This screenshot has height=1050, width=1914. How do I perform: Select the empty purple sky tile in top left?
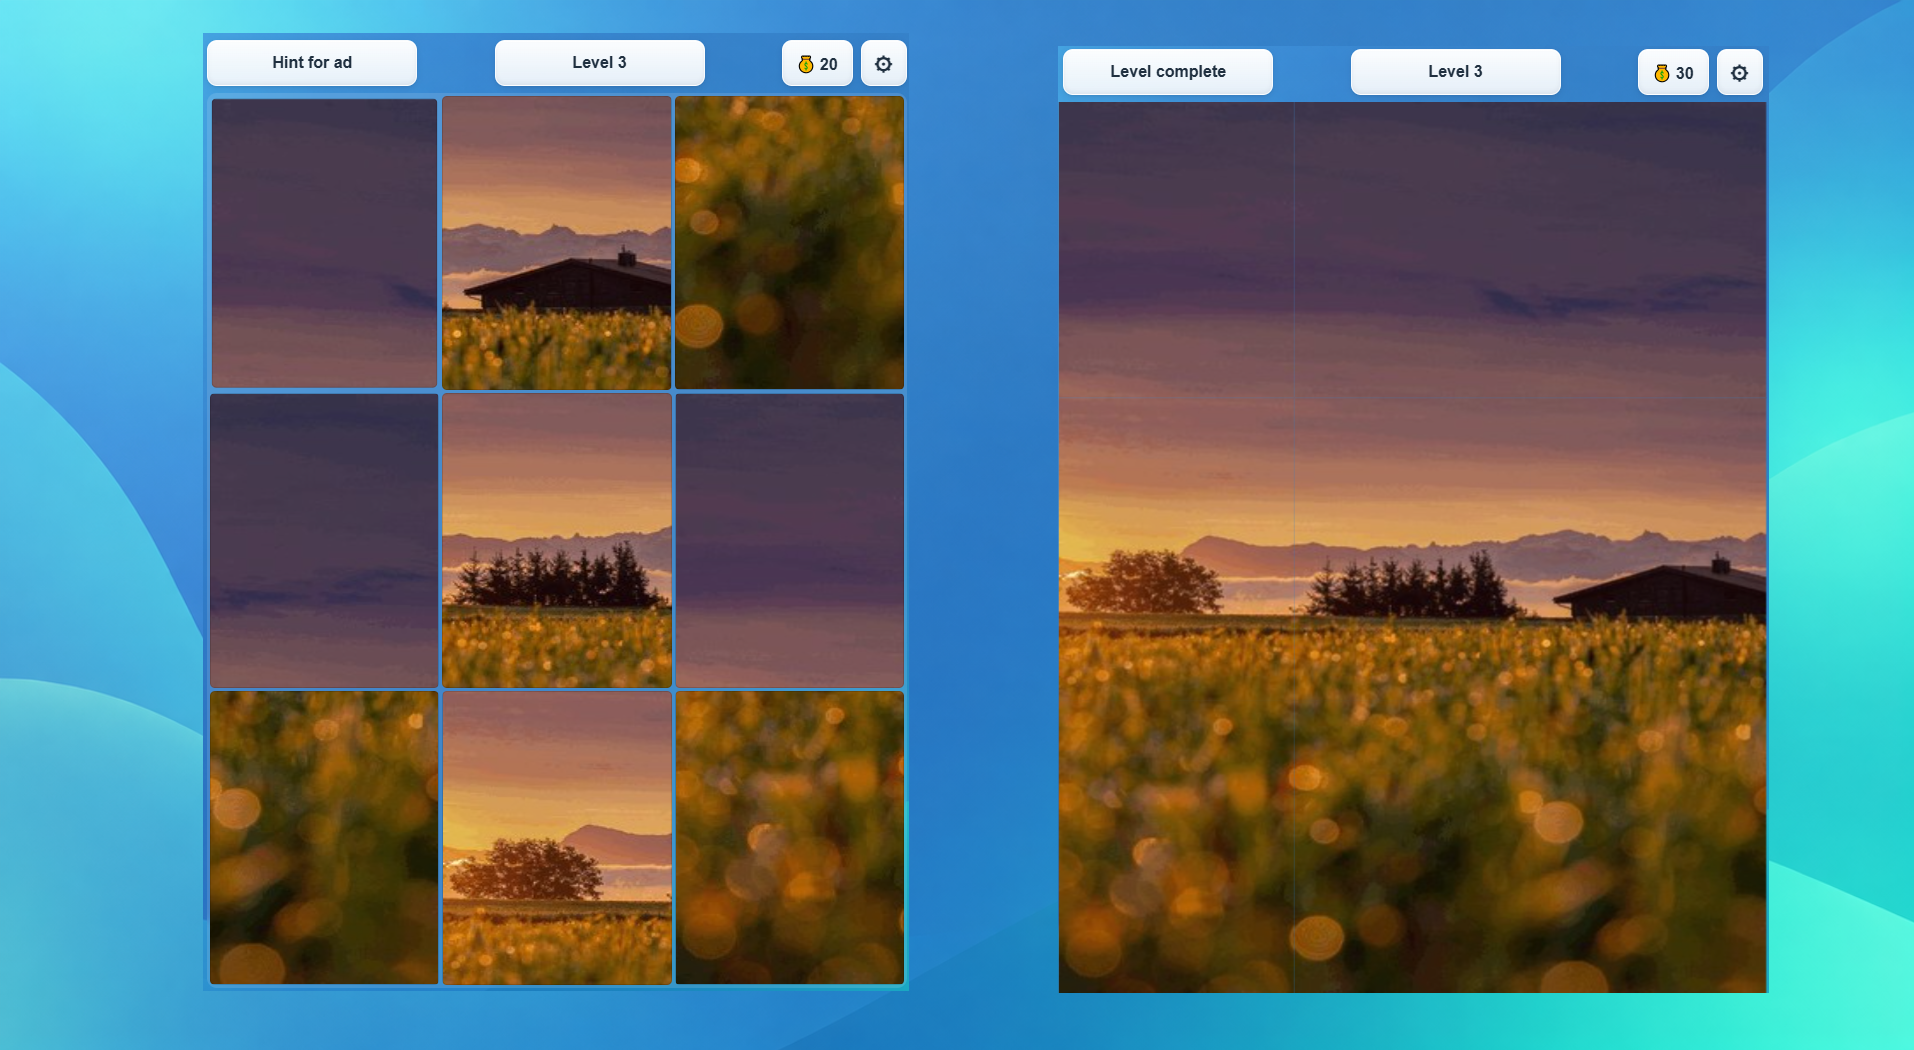click(323, 242)
